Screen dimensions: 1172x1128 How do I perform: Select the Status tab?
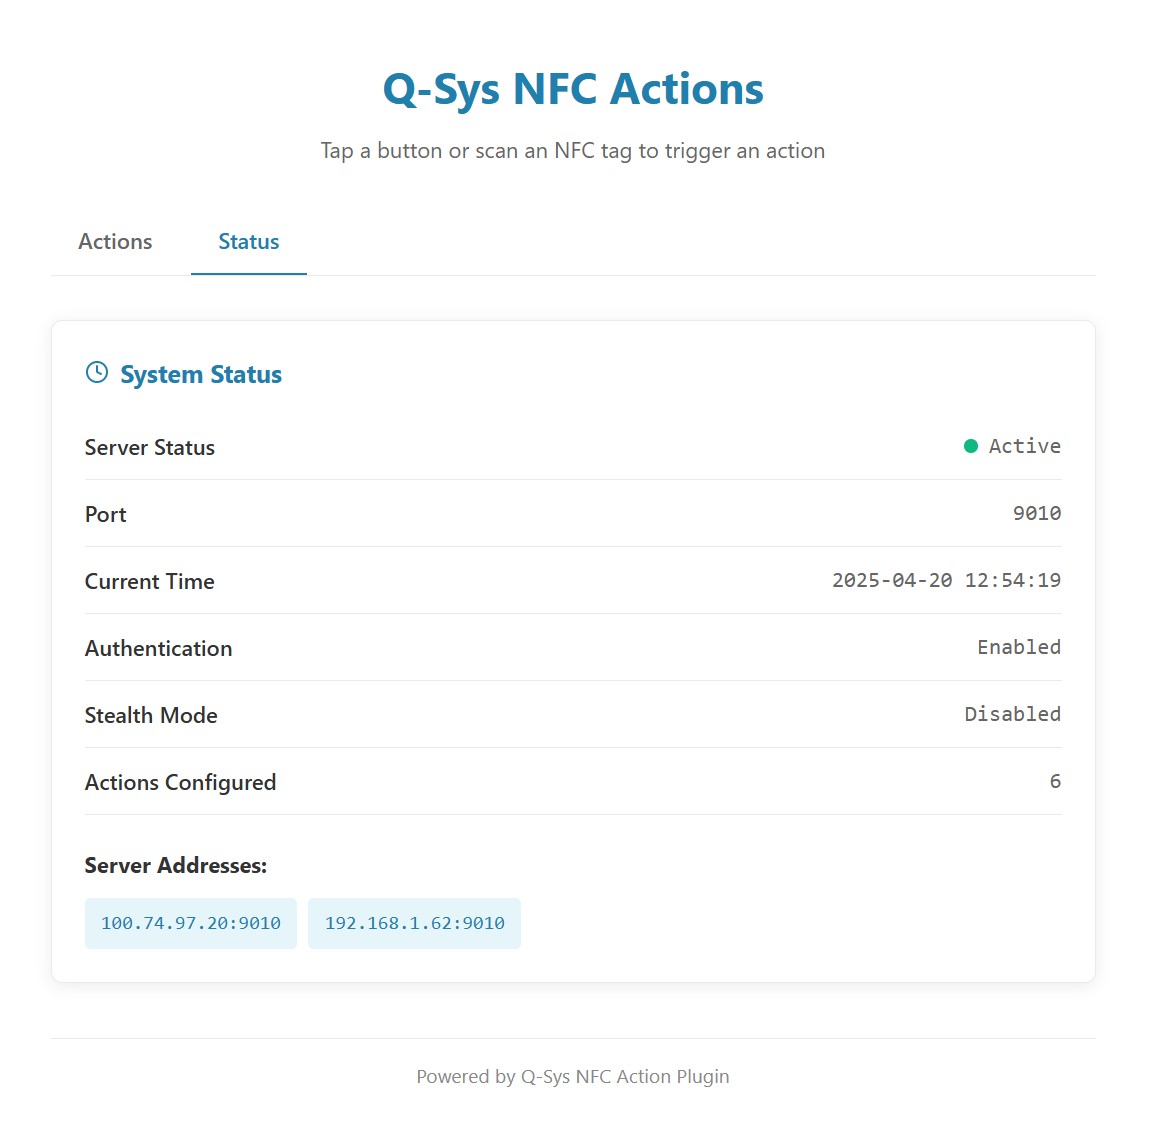coord(248,242)
